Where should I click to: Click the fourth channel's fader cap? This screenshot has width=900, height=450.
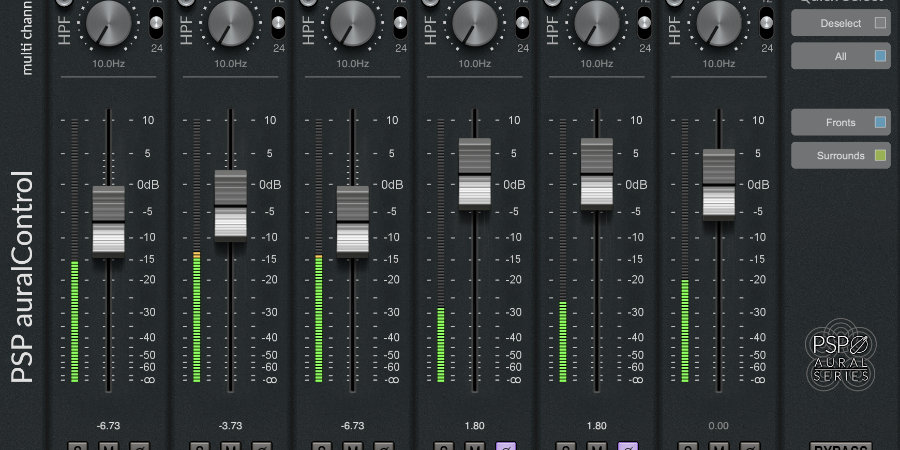pyautogui.click(x=475, y=173)
